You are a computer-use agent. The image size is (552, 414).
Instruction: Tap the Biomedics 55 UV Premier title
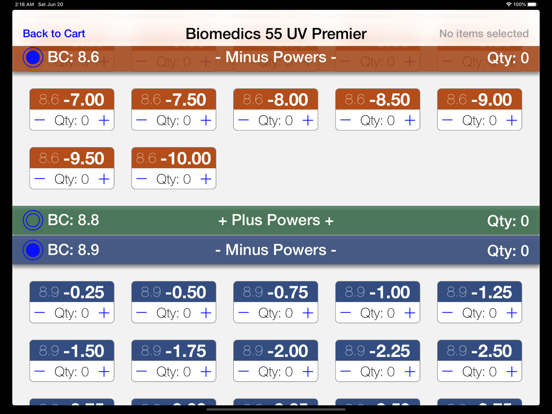(276, 34)
